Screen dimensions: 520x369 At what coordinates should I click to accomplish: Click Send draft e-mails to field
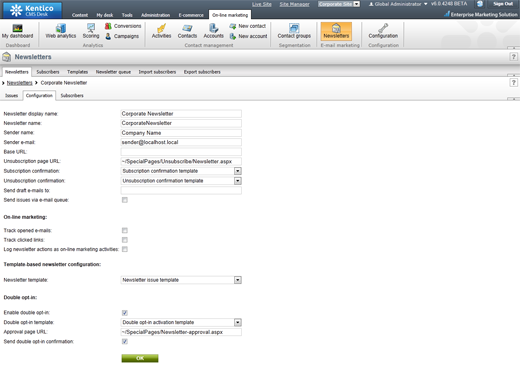(x=181, y=190)
